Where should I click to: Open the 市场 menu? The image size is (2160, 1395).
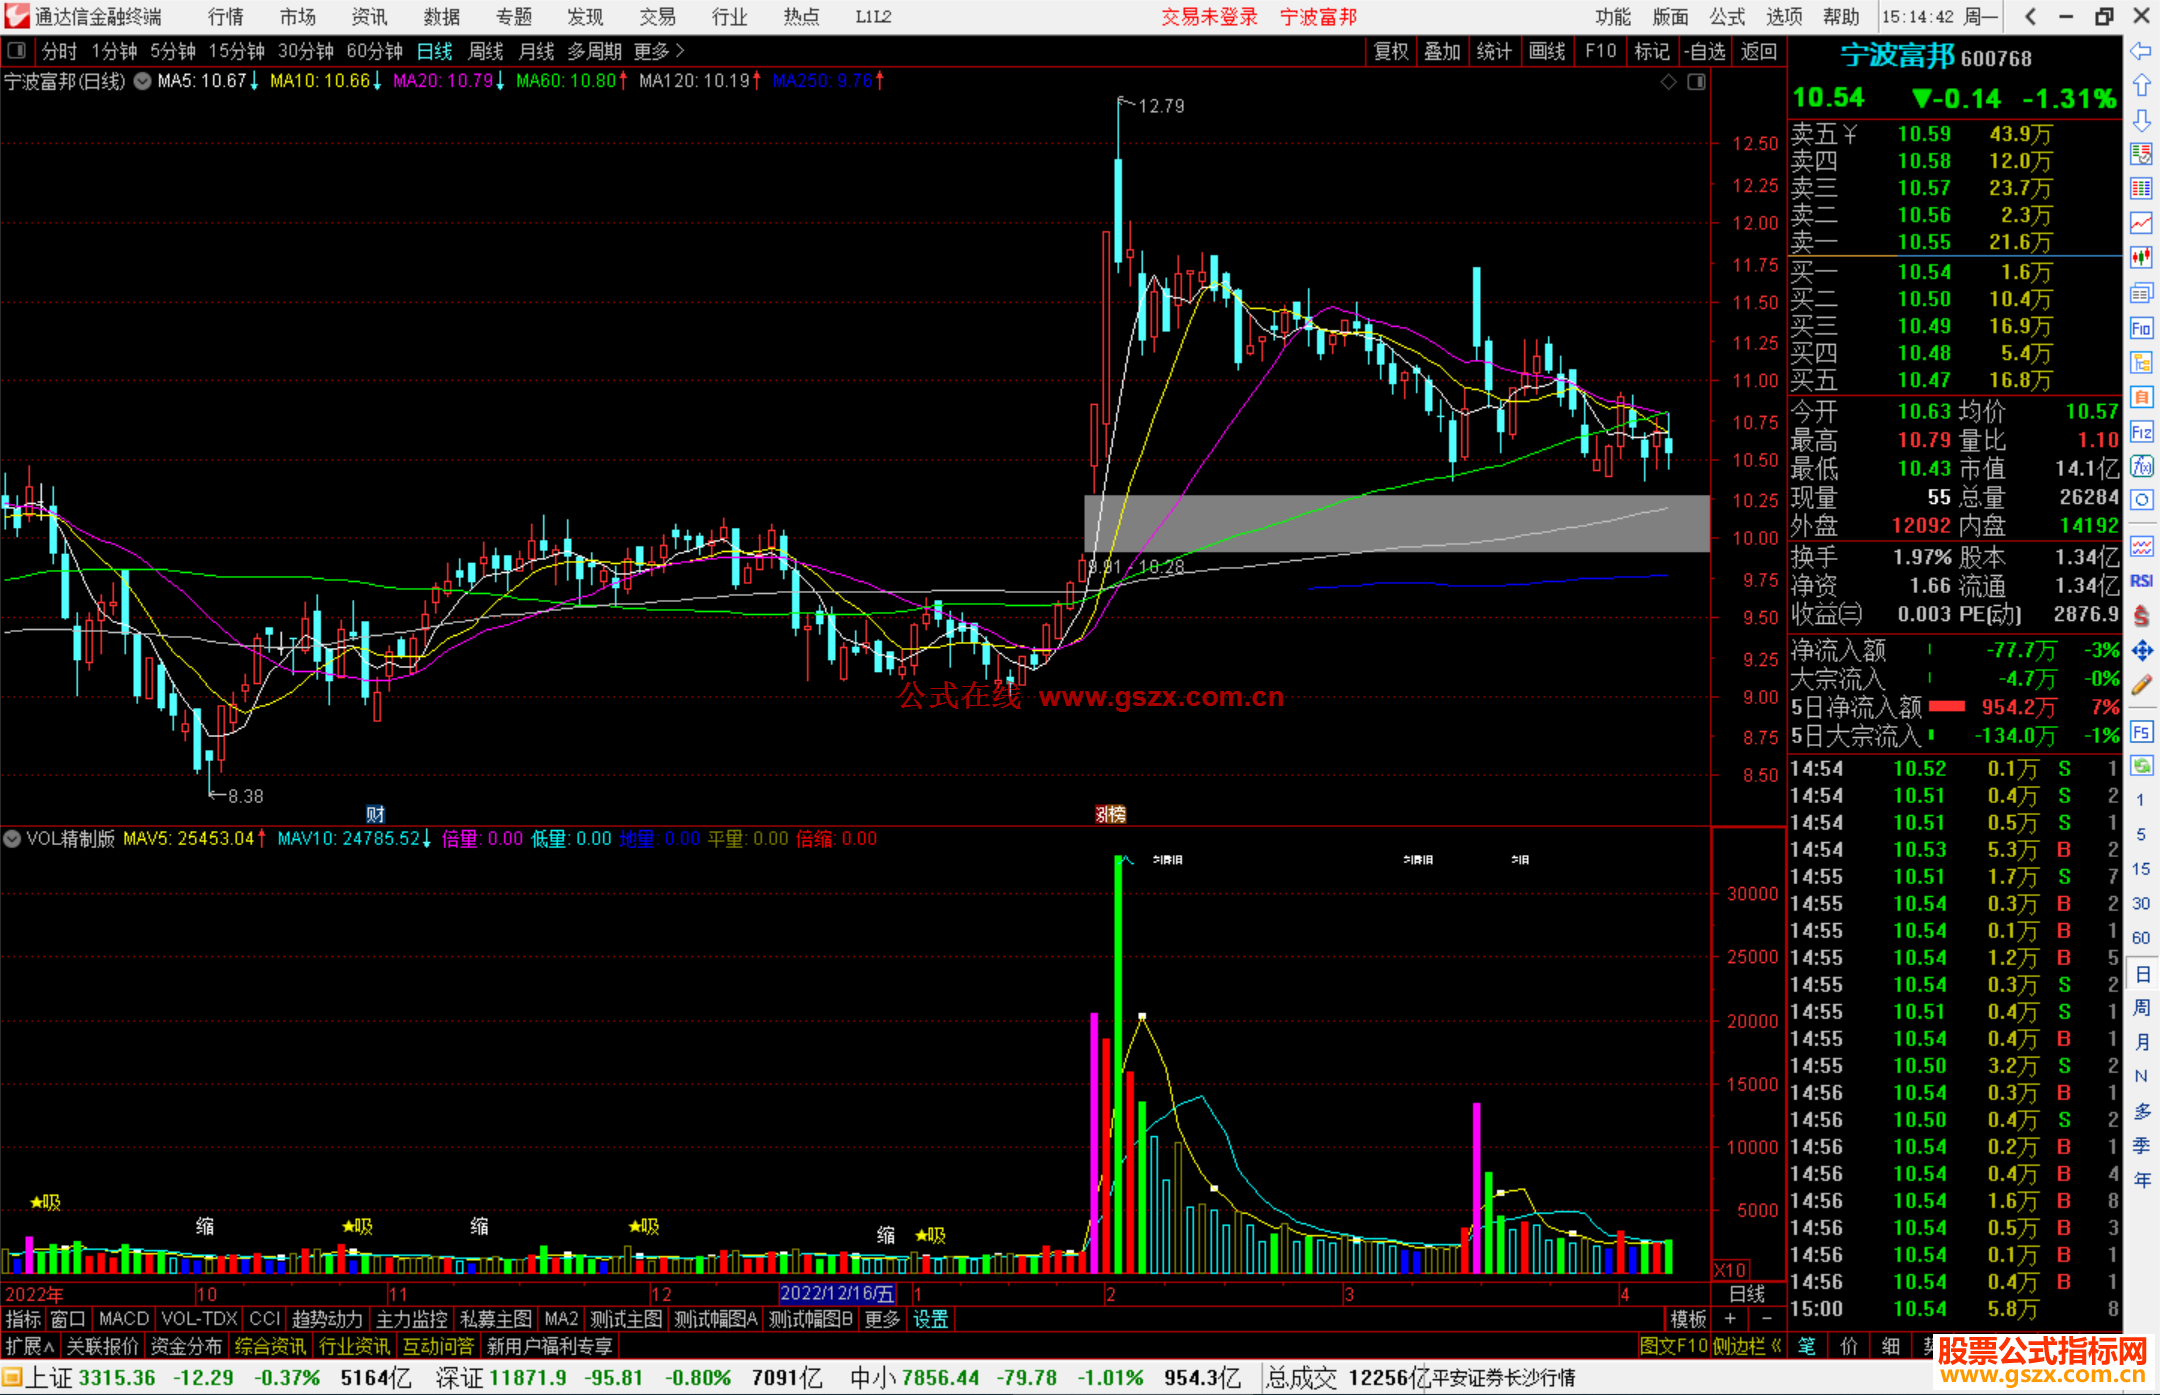point(298,17)
